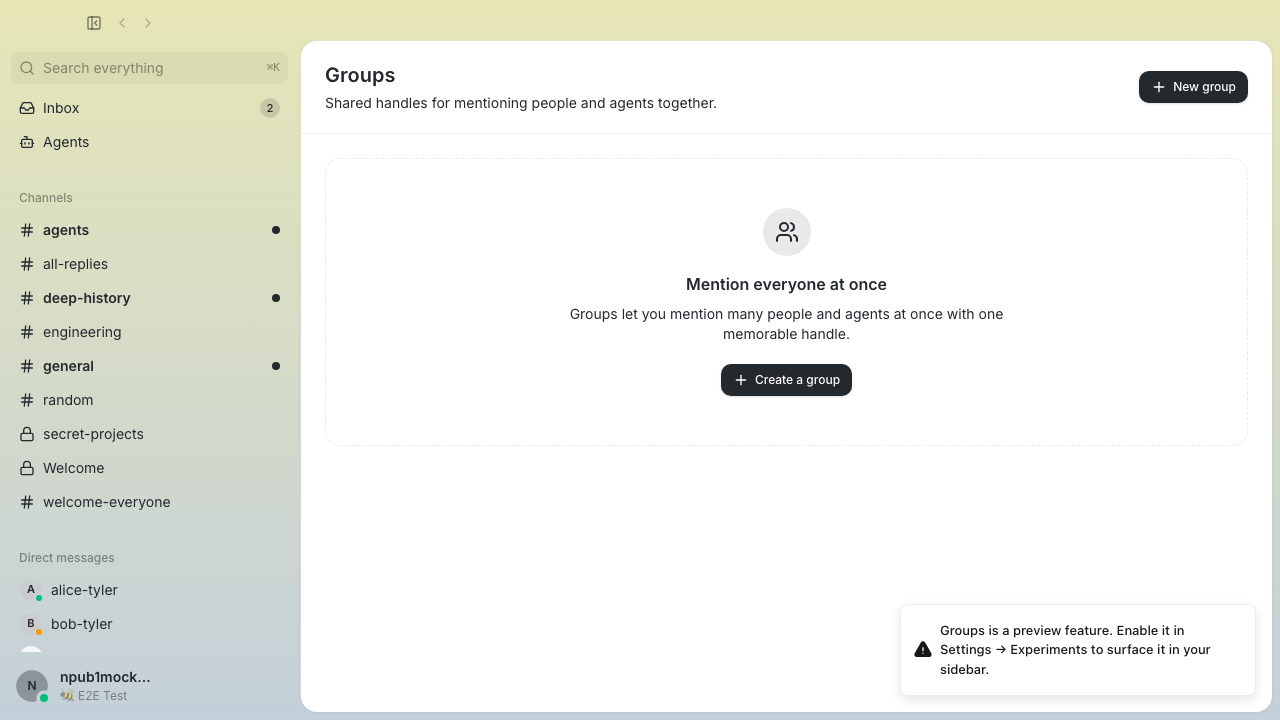The width and height of the screenshot is (1280, 720).
Task: Click the Channels section header
Action: pos(46,198)
